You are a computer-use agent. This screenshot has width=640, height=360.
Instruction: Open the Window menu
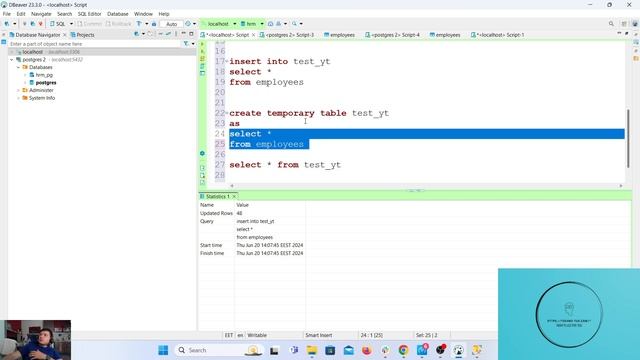pos(143,14)
